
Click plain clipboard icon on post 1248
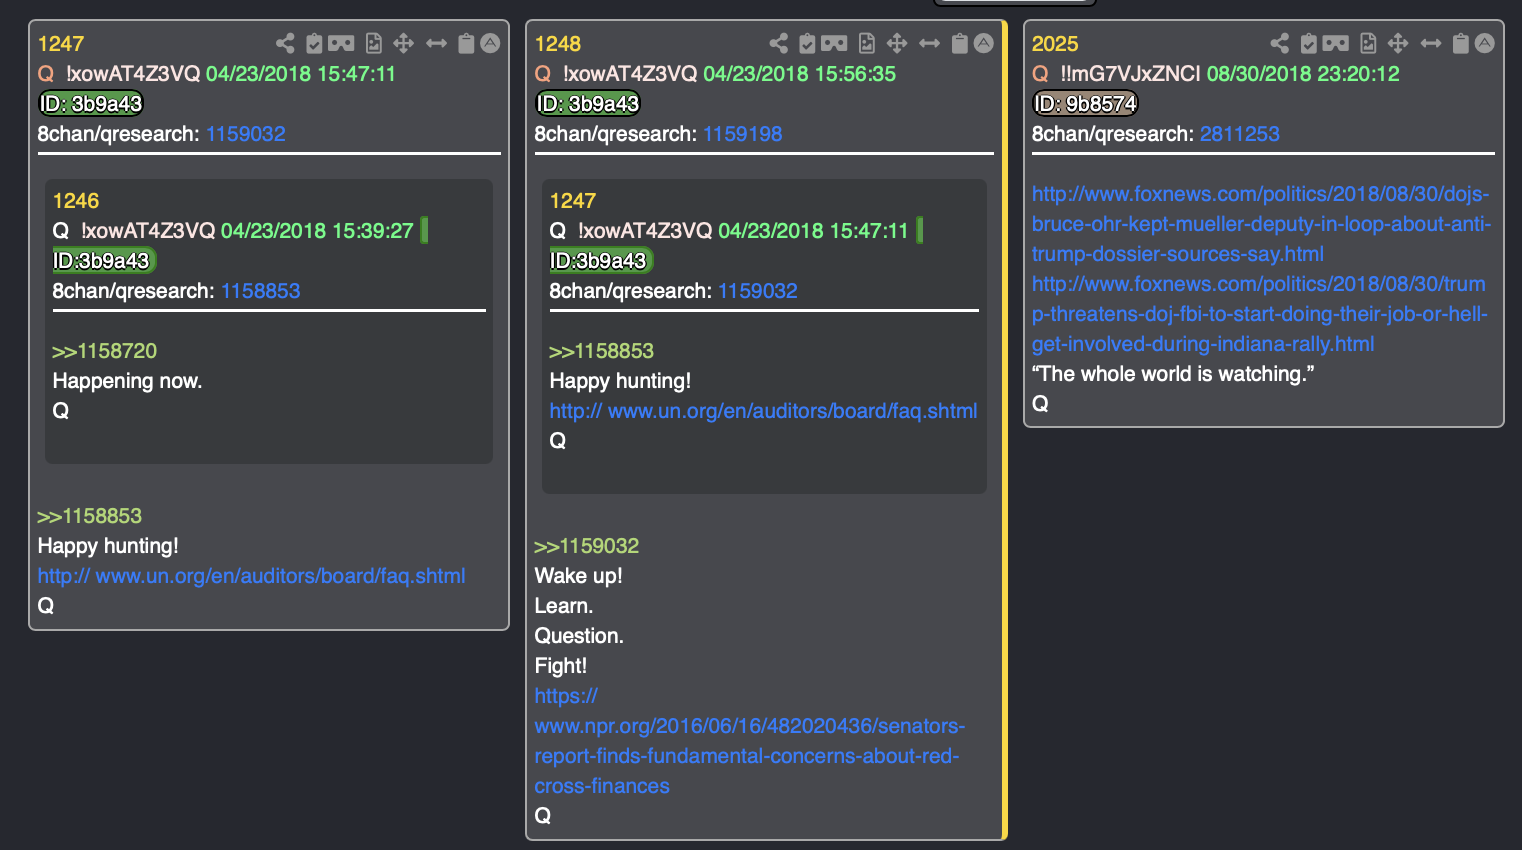[x=960, y=43]
